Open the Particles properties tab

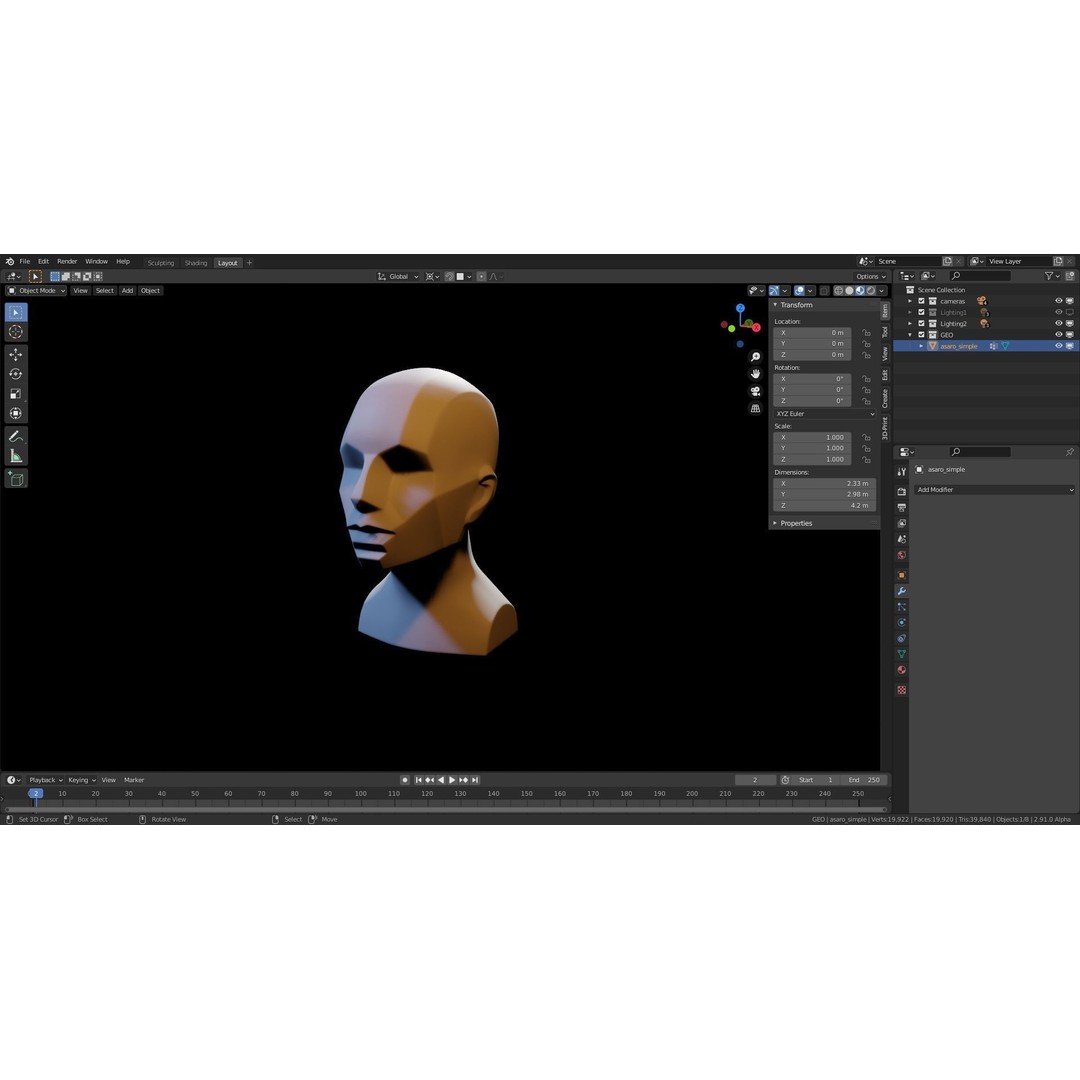(902, 607)
